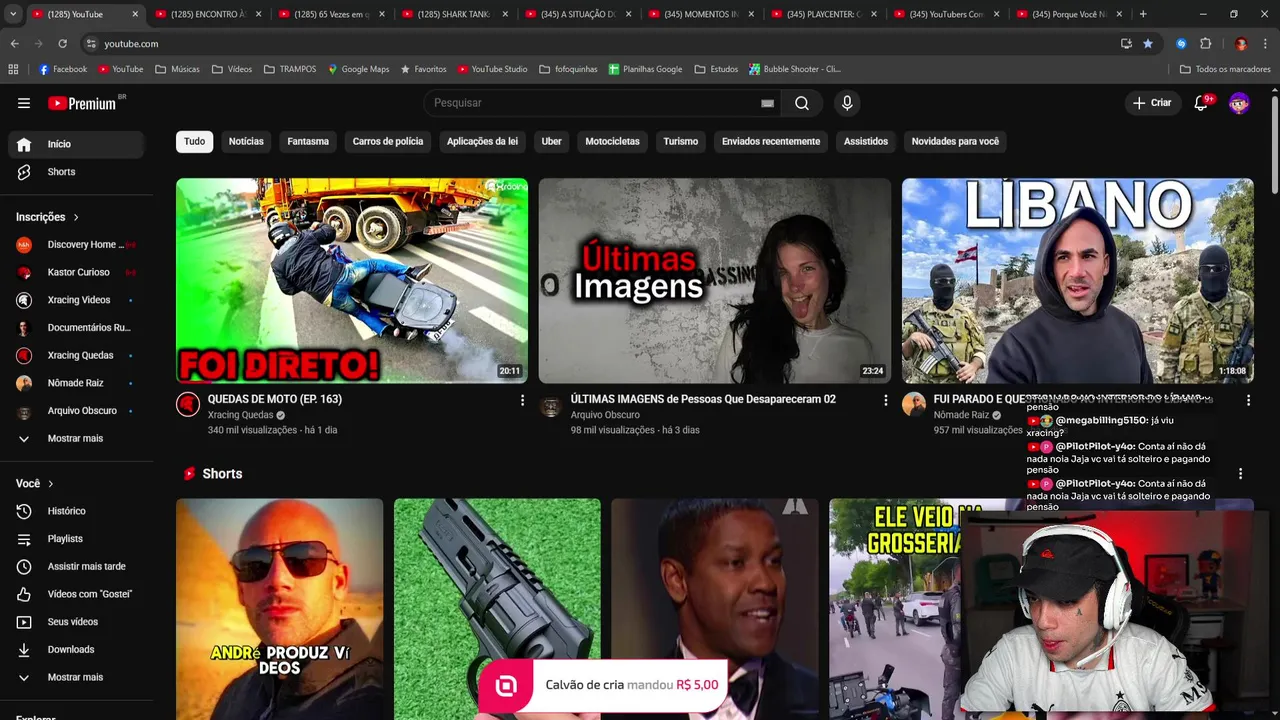This screenshot has width=1280, height=720.
Task: Open Histórico in the sidebar
Action: point(76,511)
